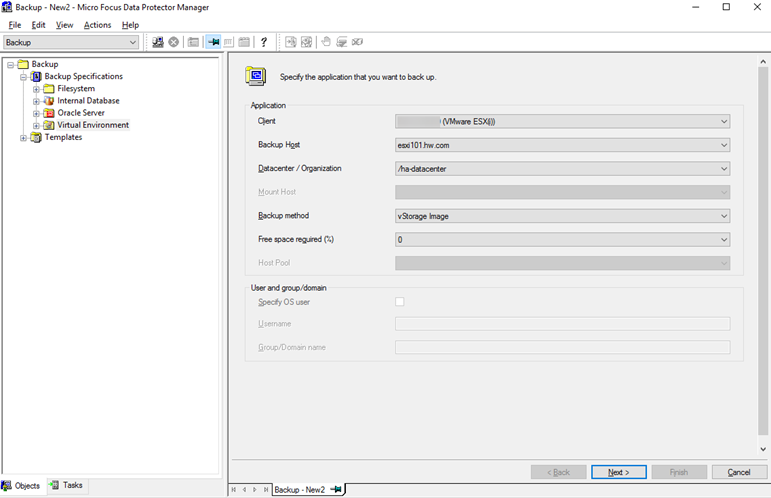The width and height of the screenshot is (771, 498).
Task: Click the greyed stacked-layers toolbar icon
Action: click(342, 42)
